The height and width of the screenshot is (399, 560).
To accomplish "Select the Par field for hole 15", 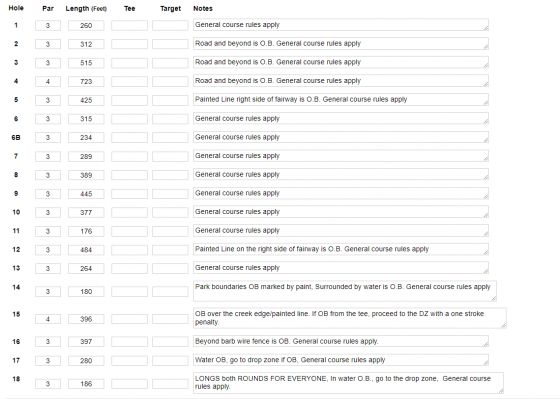I will (x=48, y=319).
